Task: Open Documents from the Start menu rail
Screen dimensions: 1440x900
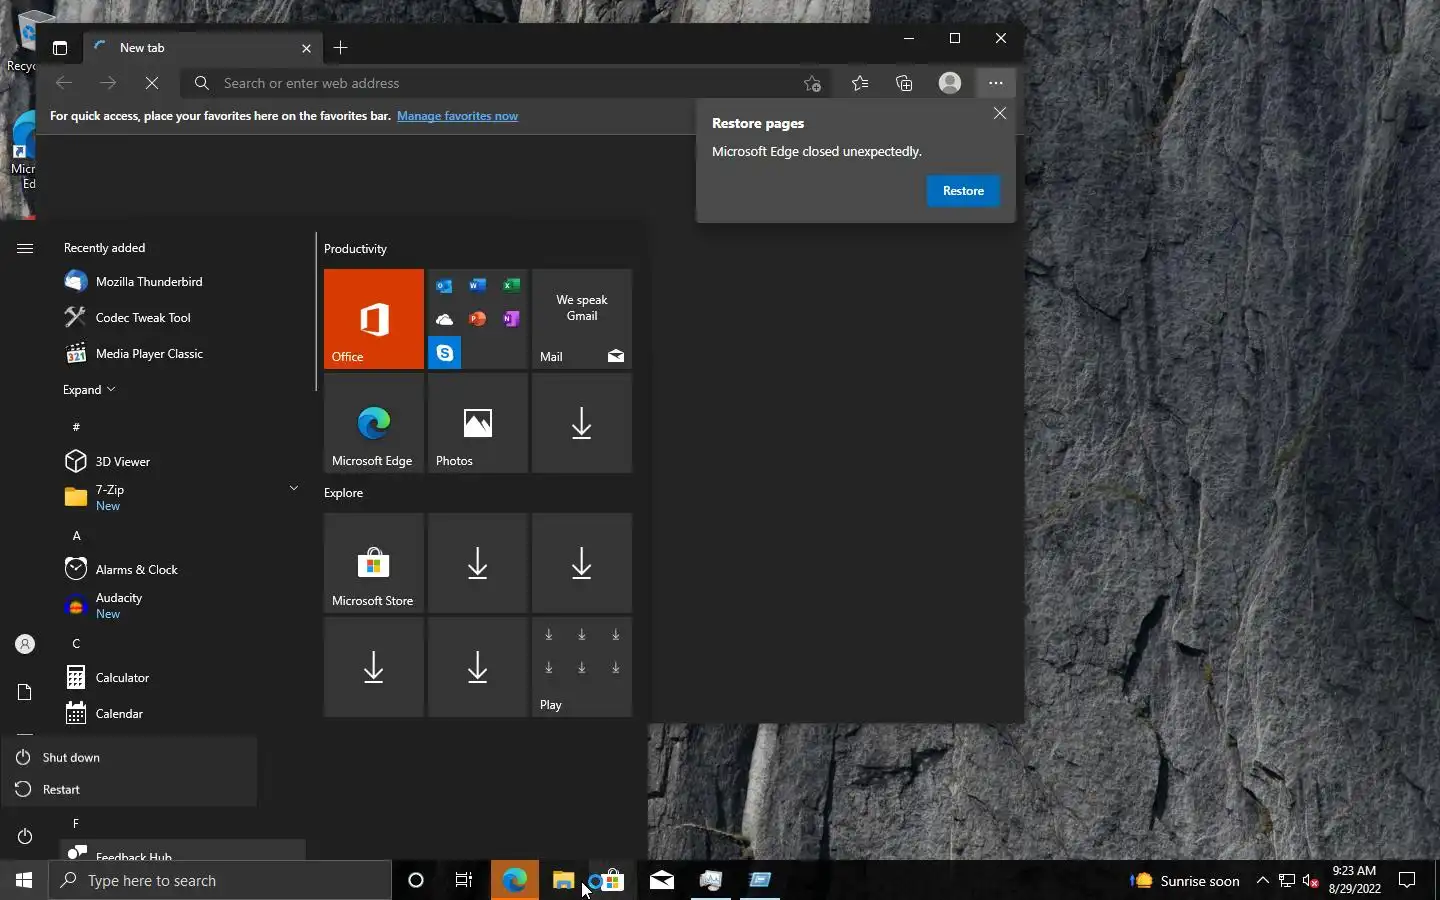Action: click(x=25, y=692)
